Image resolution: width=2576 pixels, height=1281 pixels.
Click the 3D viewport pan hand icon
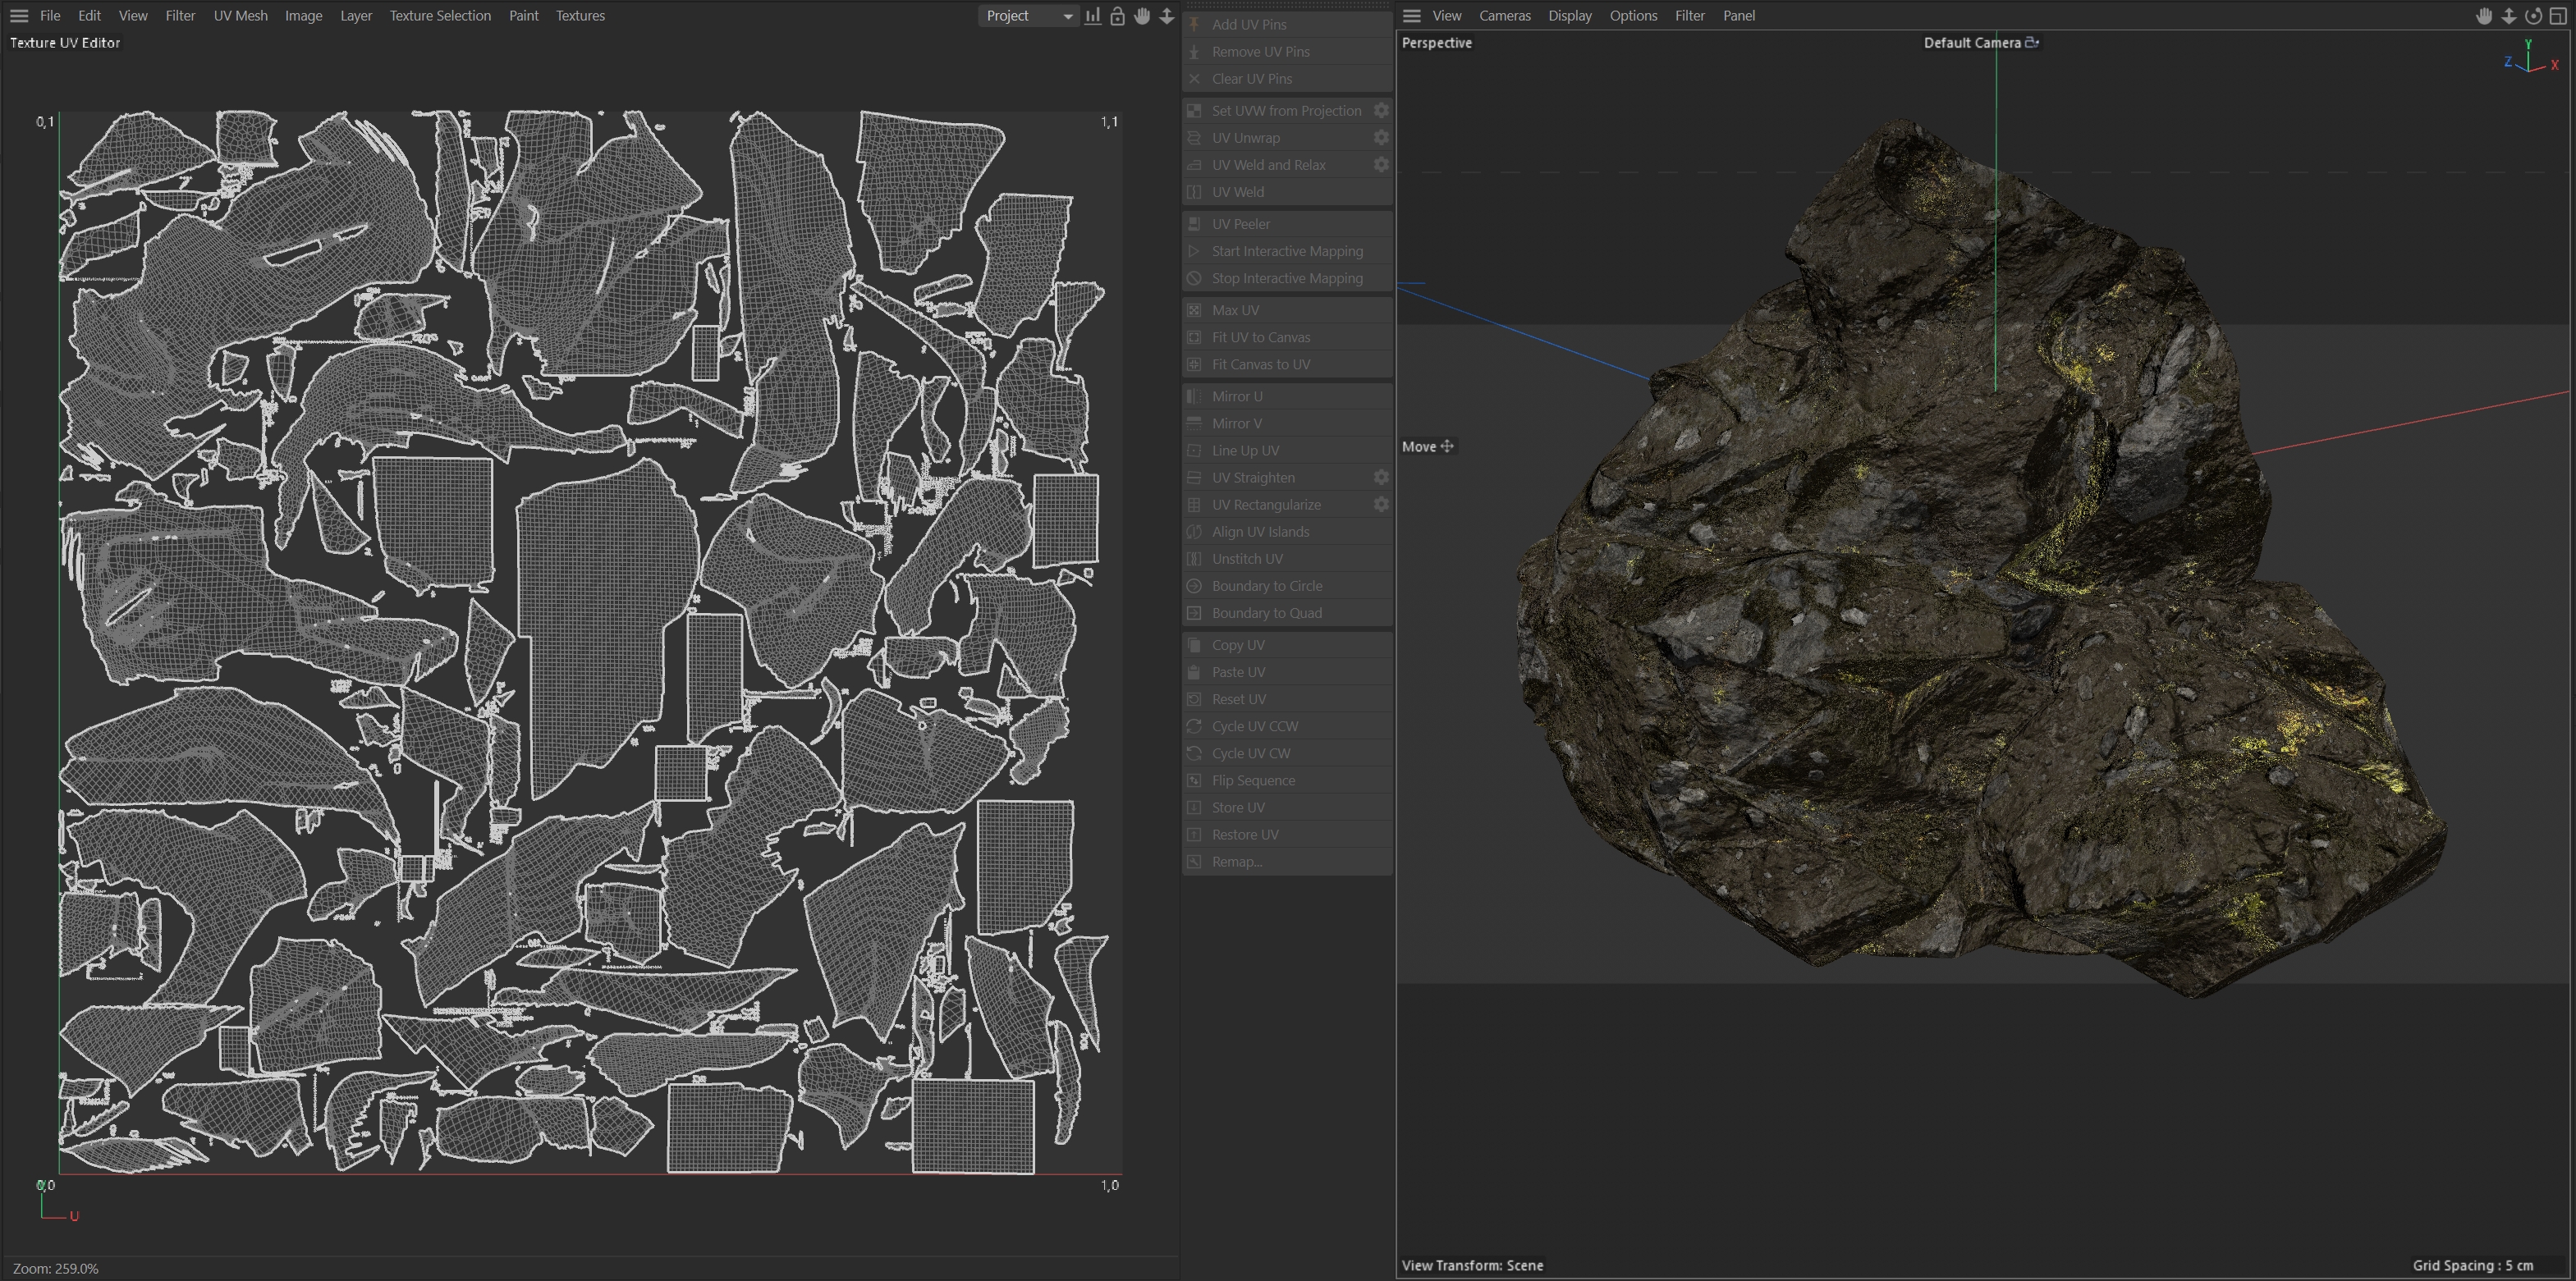click(x=2484, y=16)
